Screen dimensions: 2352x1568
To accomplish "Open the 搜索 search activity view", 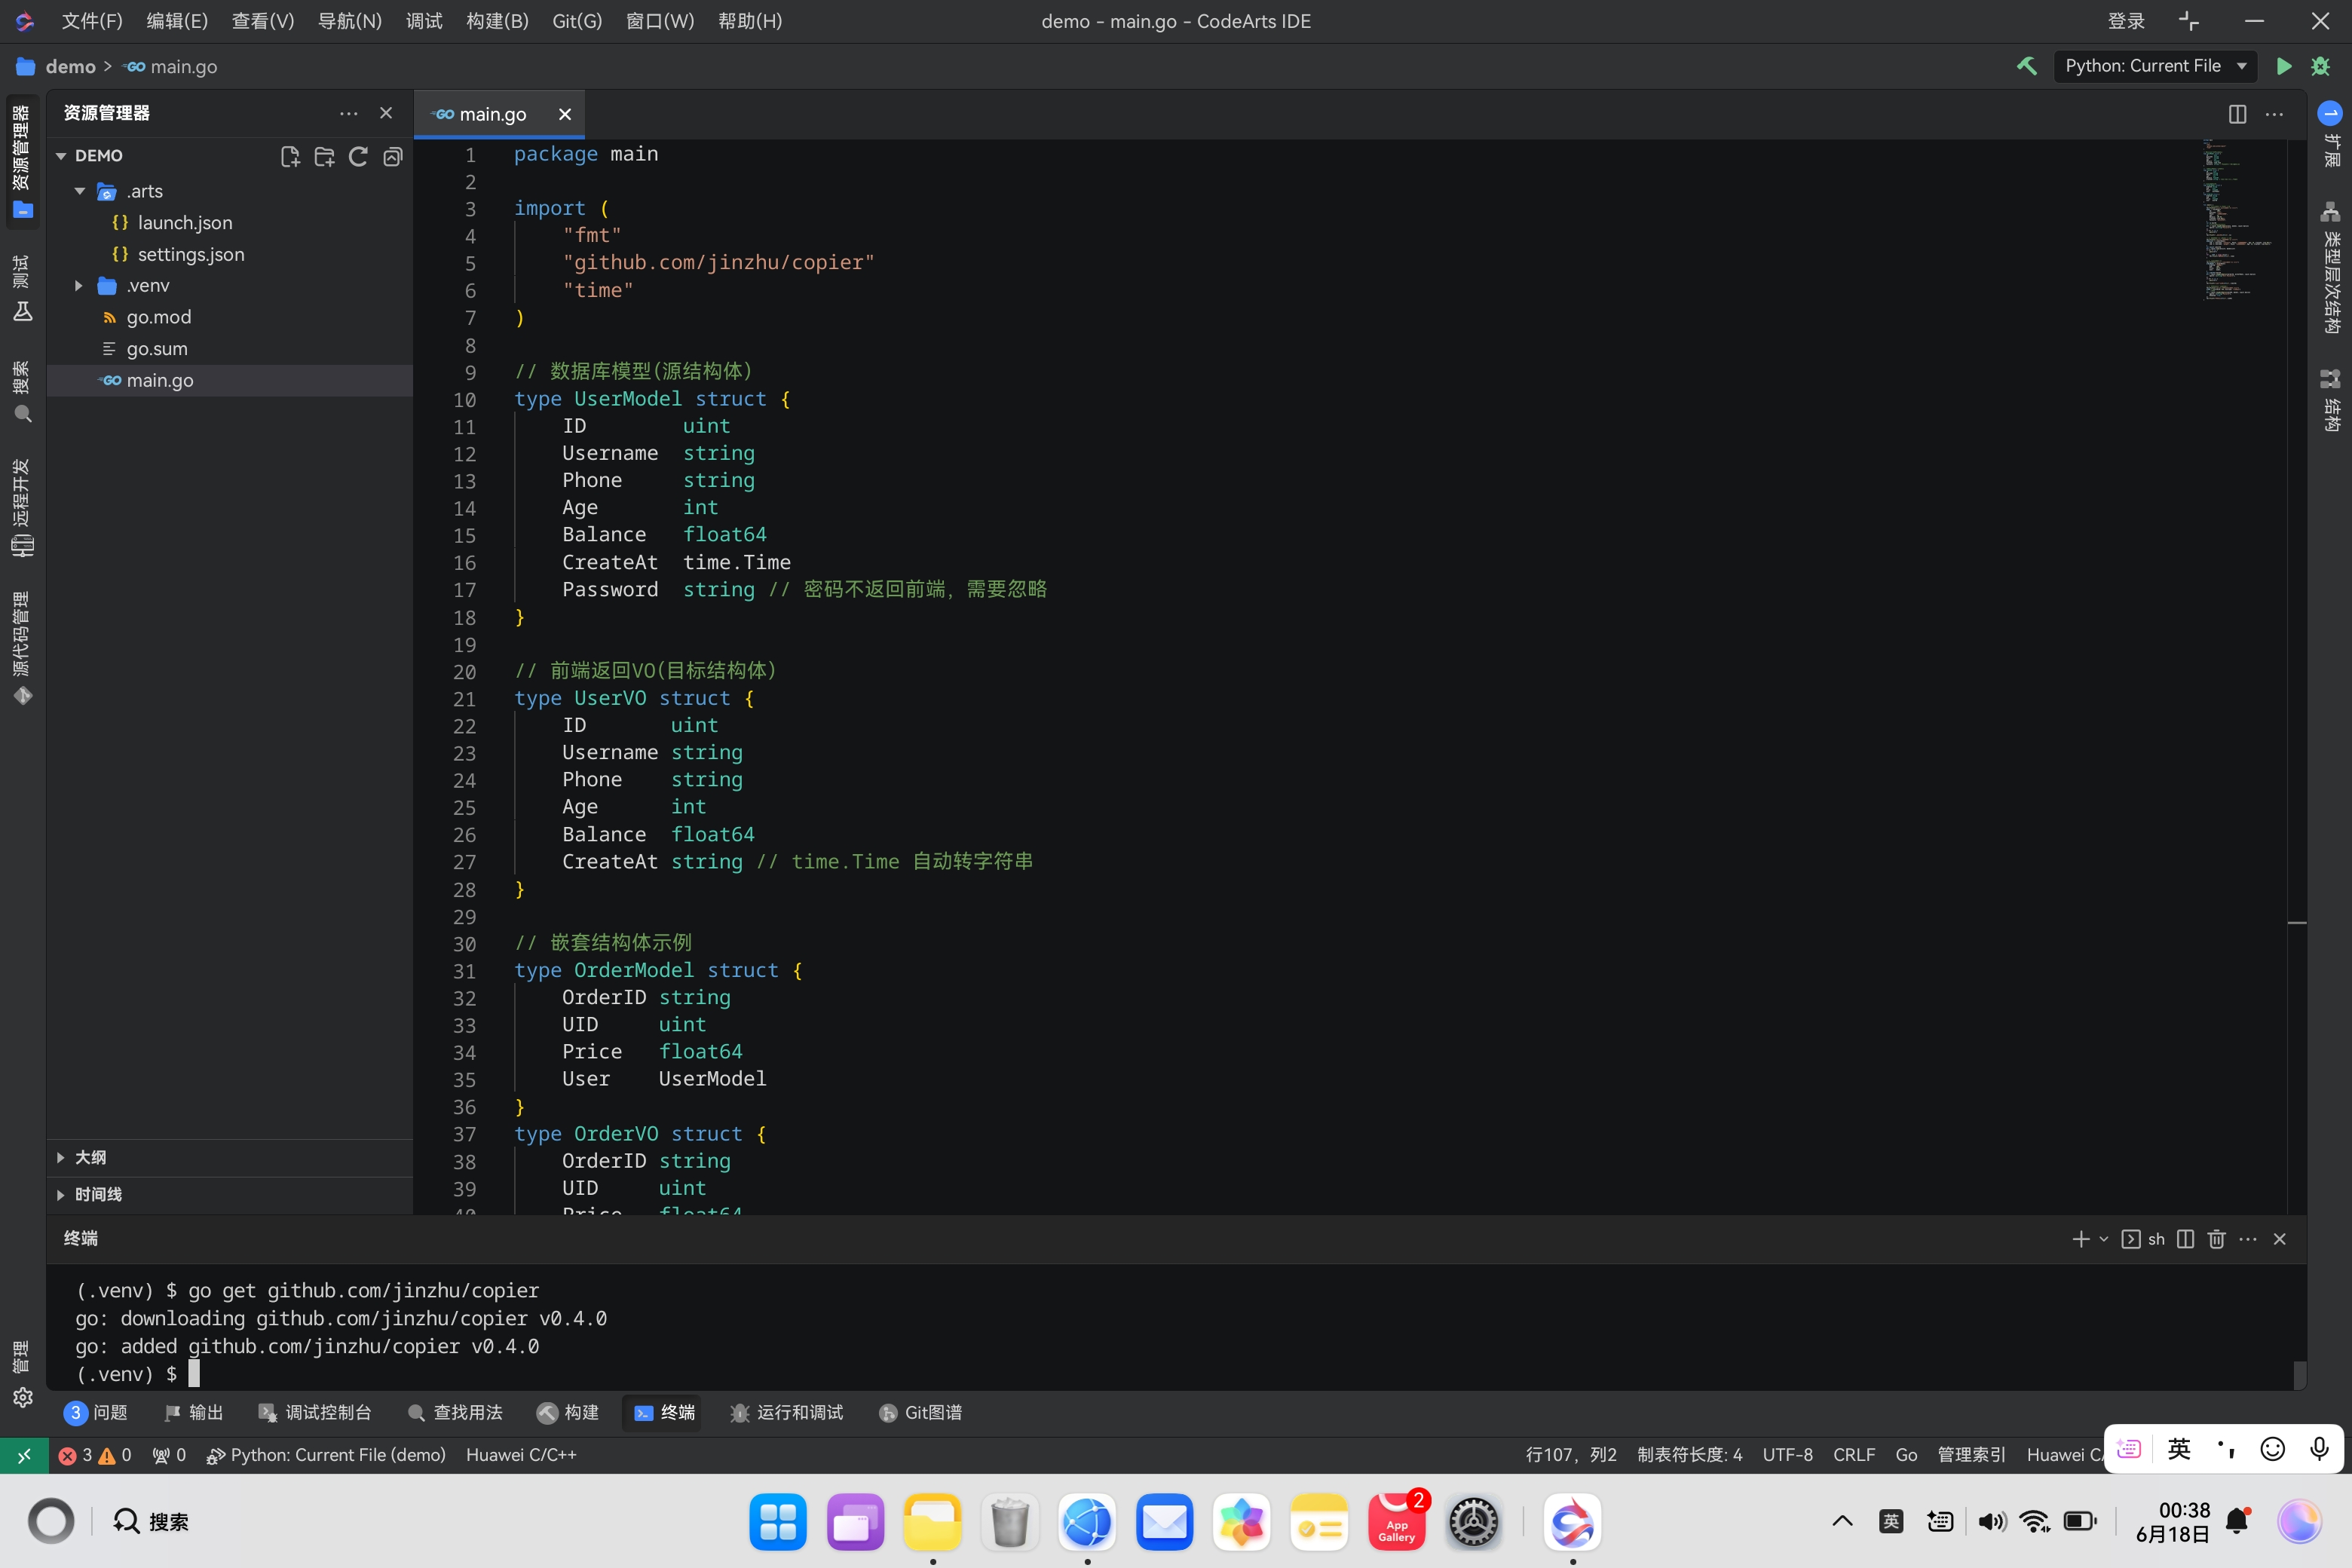I will click(22, 391).
